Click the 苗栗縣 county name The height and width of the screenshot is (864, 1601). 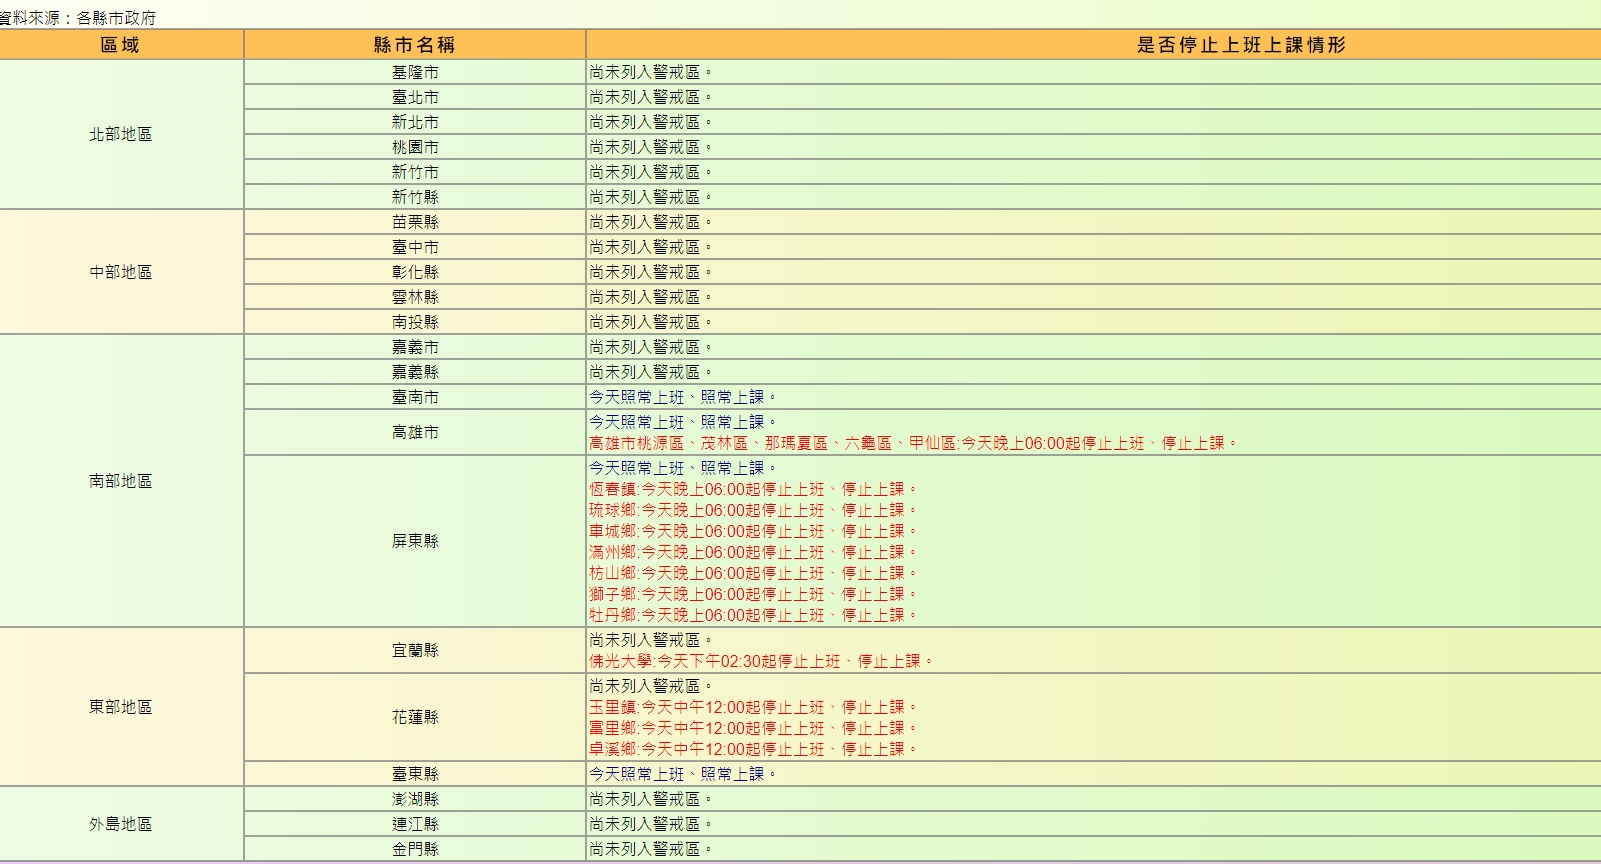(x=415, y=222)
